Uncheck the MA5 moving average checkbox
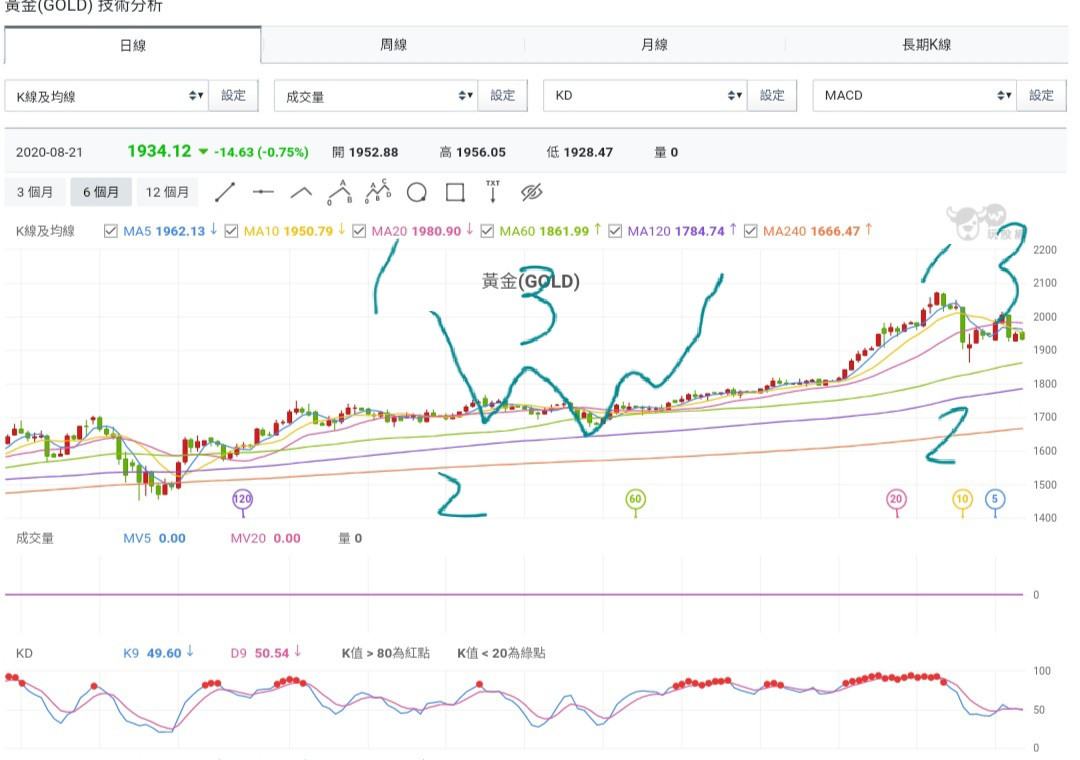 [112, 231]
